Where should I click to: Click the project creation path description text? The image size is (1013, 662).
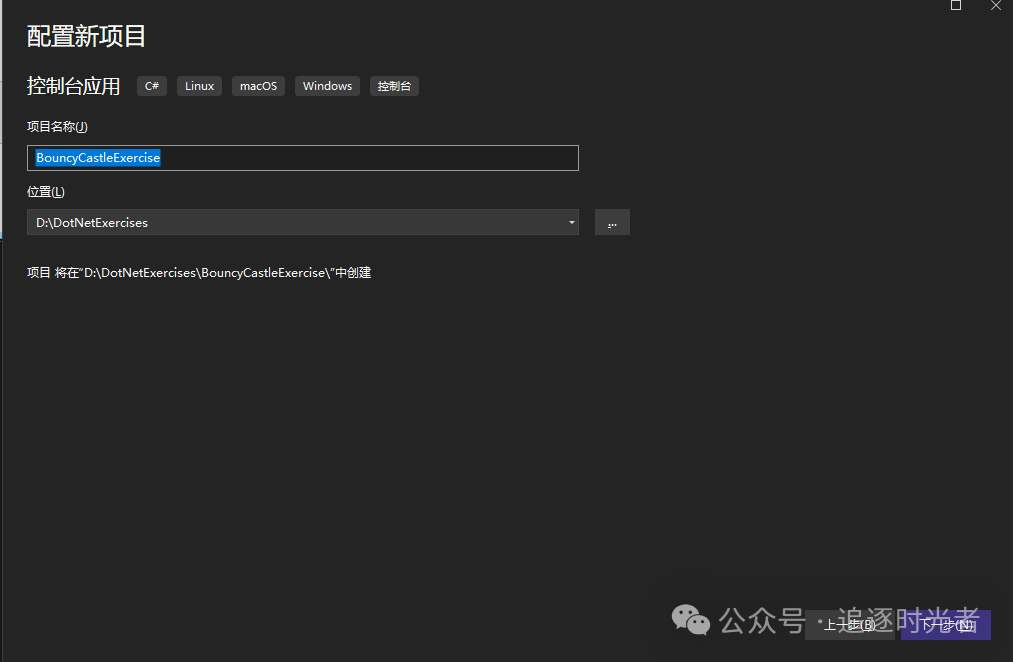[199, 273]
